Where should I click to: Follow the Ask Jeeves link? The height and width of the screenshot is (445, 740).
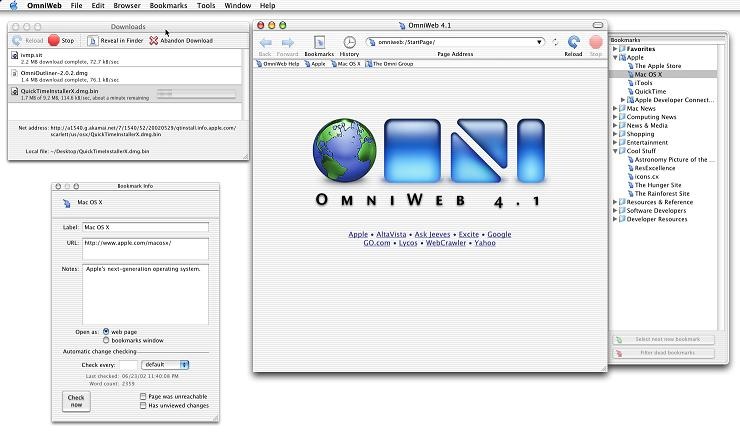[x=432, y=234]
